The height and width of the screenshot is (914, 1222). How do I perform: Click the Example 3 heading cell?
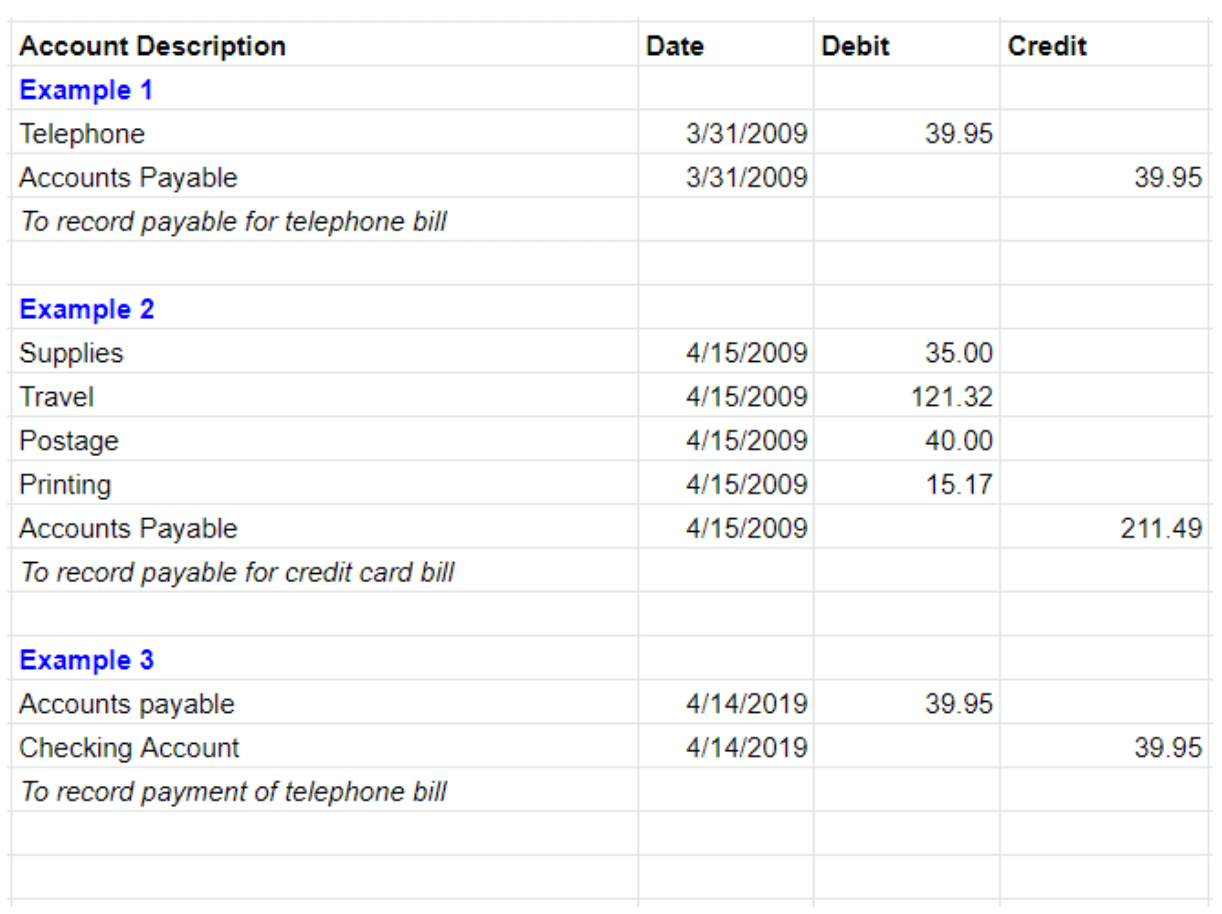(x=87, y=660)
